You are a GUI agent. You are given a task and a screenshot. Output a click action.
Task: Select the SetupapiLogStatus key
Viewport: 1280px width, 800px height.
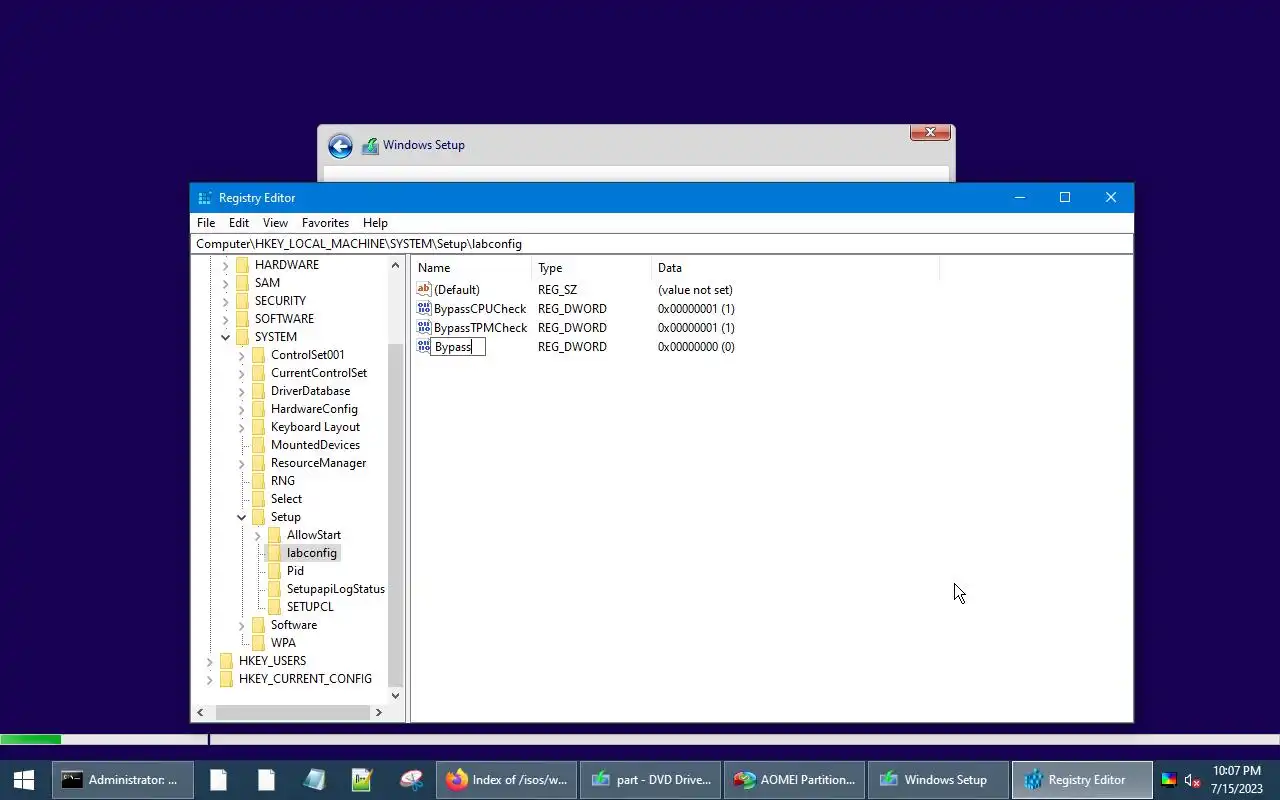click(335, 589)
